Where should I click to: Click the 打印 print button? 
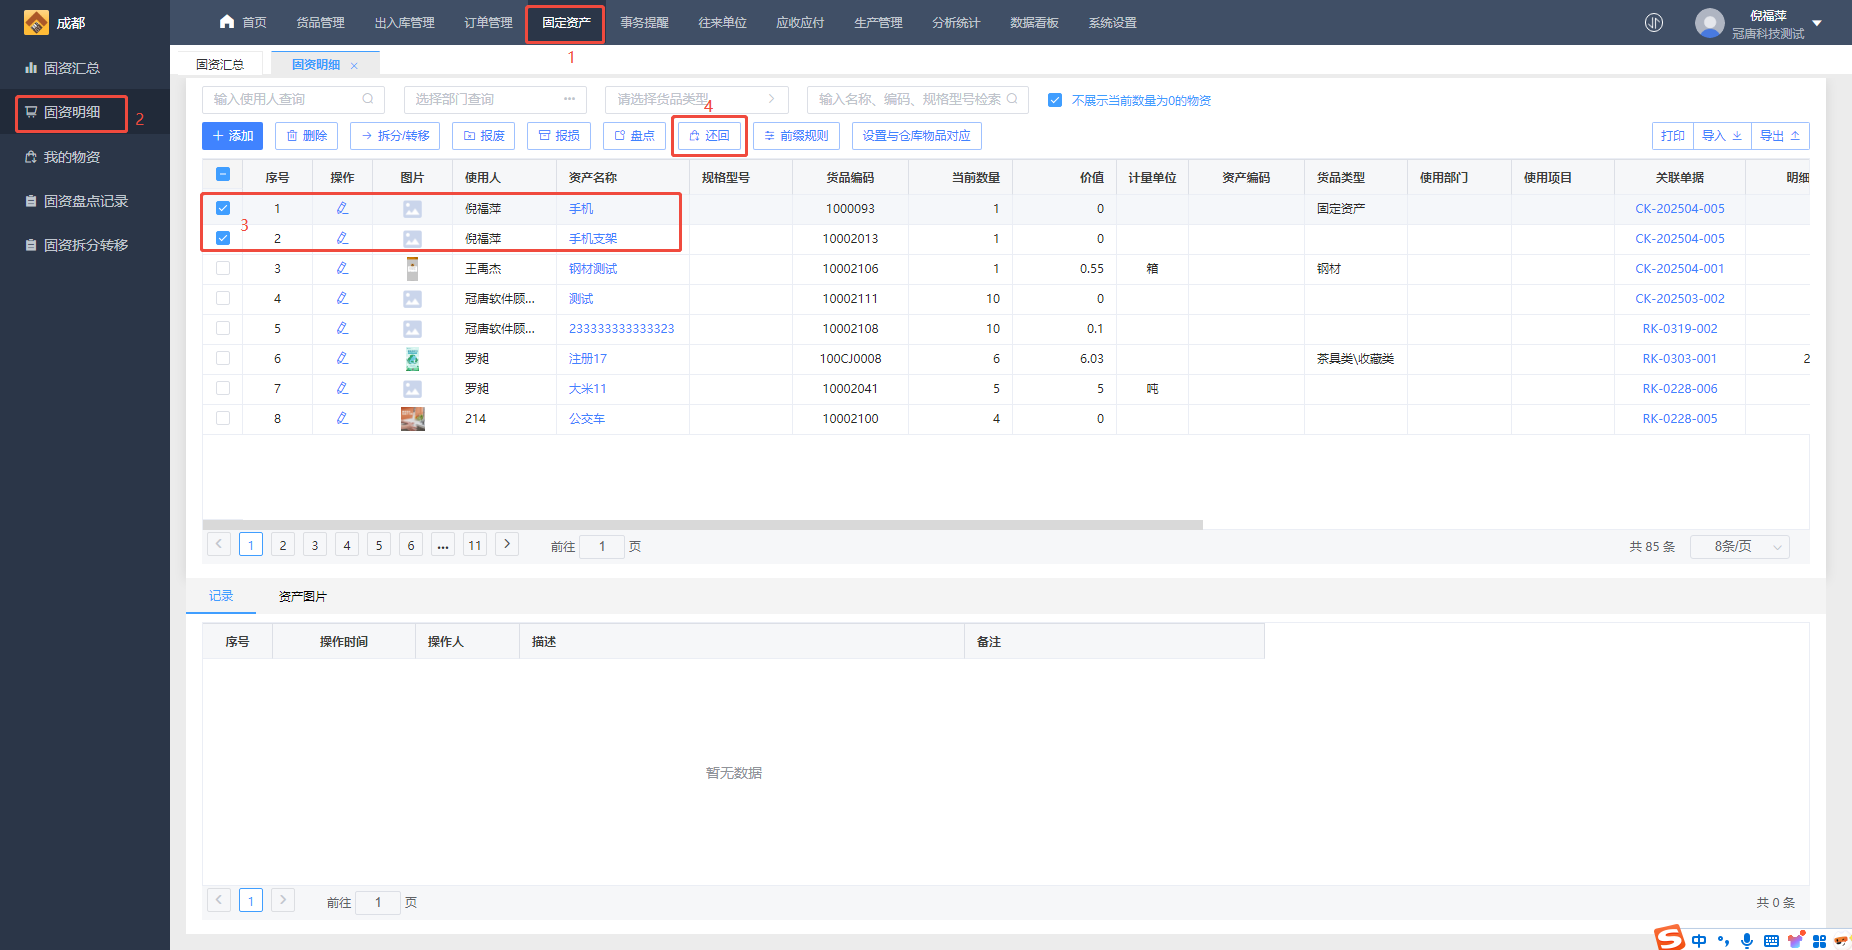(1672, 136)
